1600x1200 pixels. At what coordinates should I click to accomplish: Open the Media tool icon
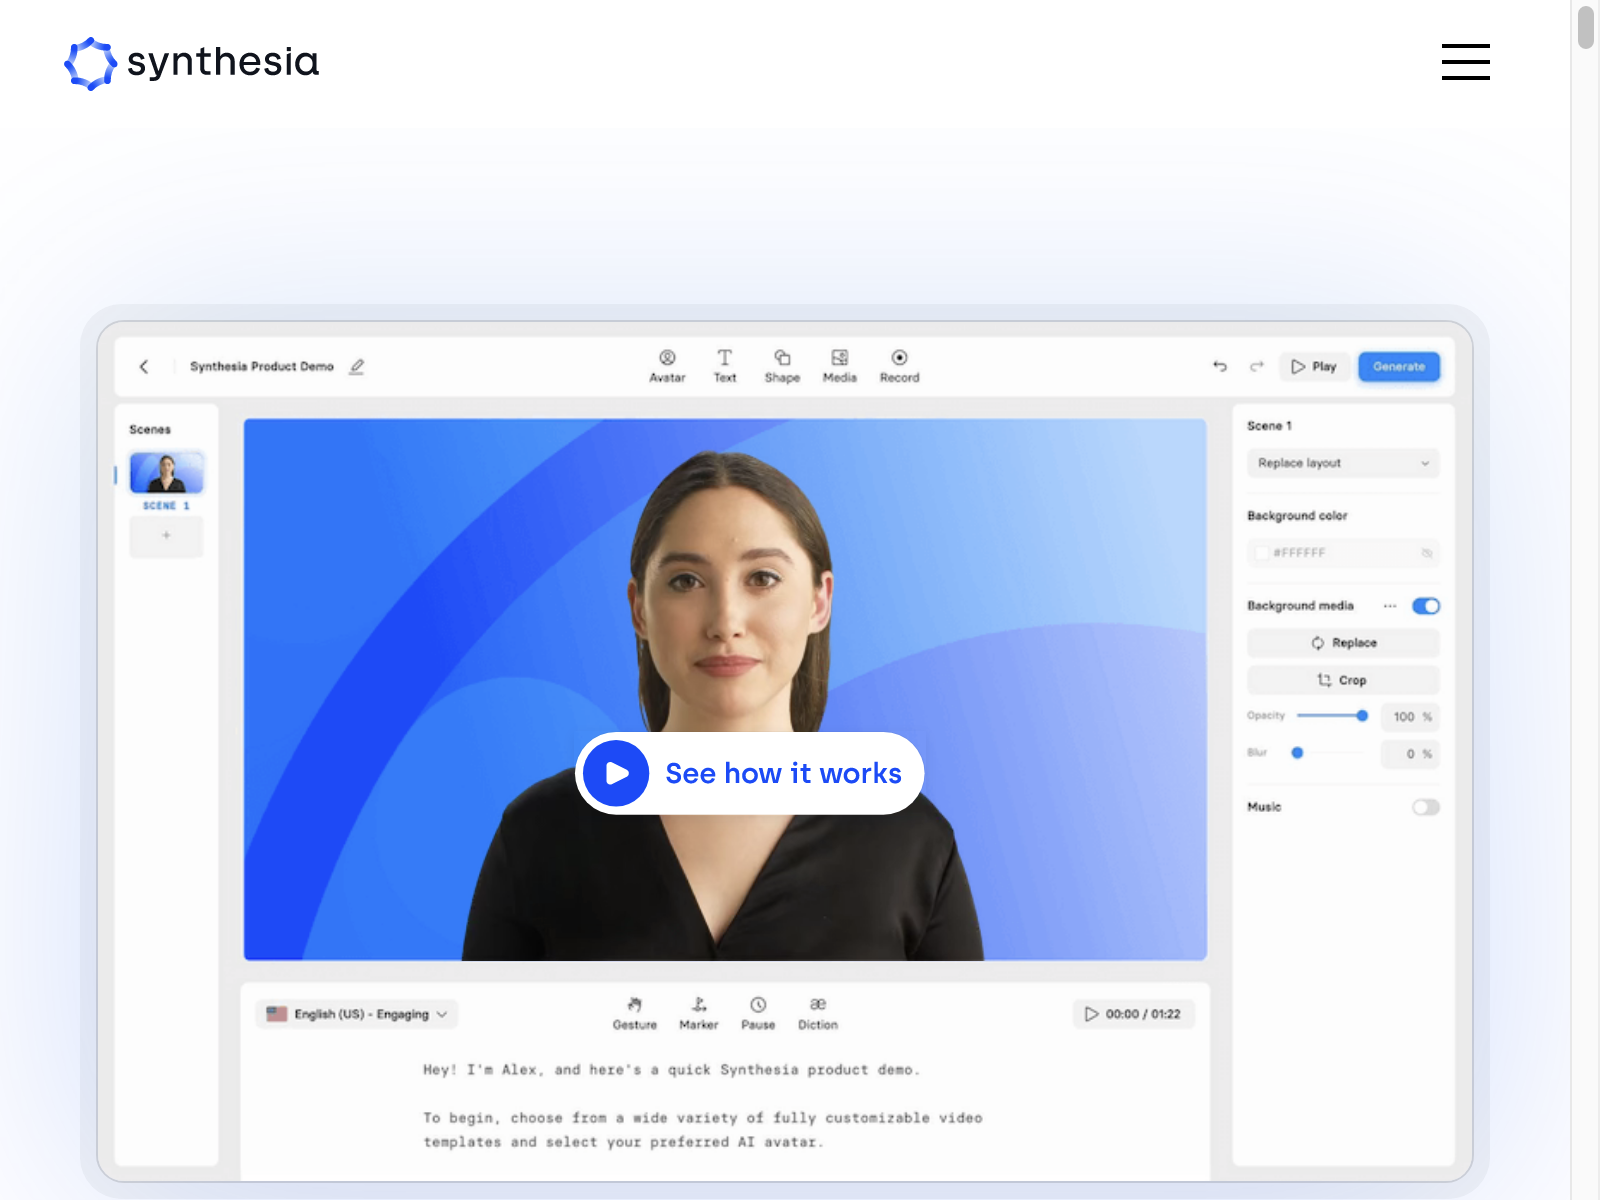(x=839, y=358)
